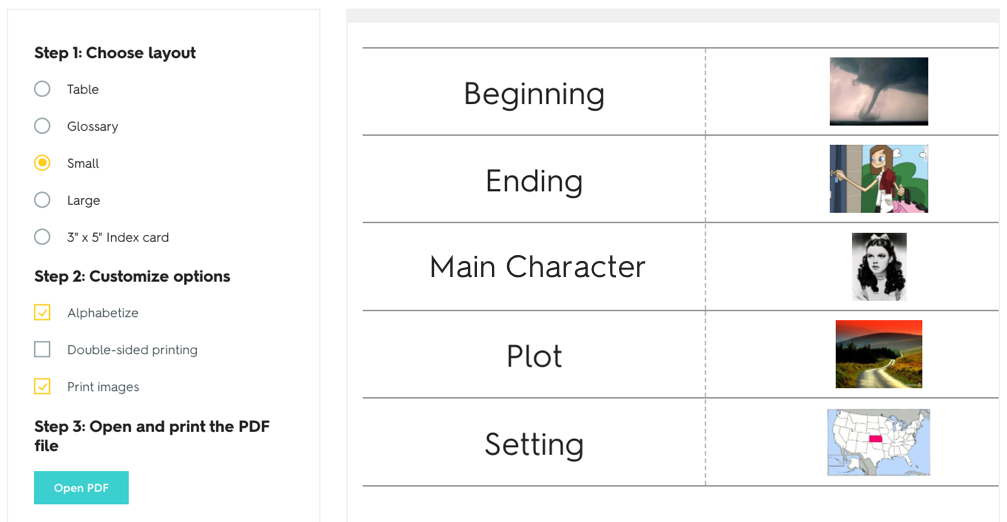This screenshot has width=1007, height=522.
Task: Click the Beginning term text
Action: pyautogui.click(x=534, y=95)
